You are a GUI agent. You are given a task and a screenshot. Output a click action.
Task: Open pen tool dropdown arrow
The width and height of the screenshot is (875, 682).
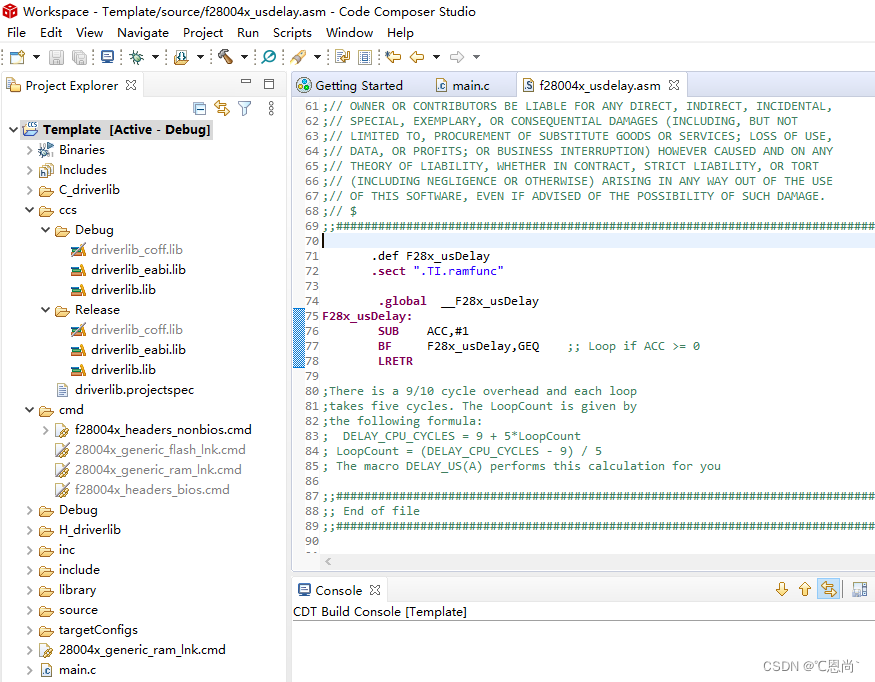click(317, 57)
